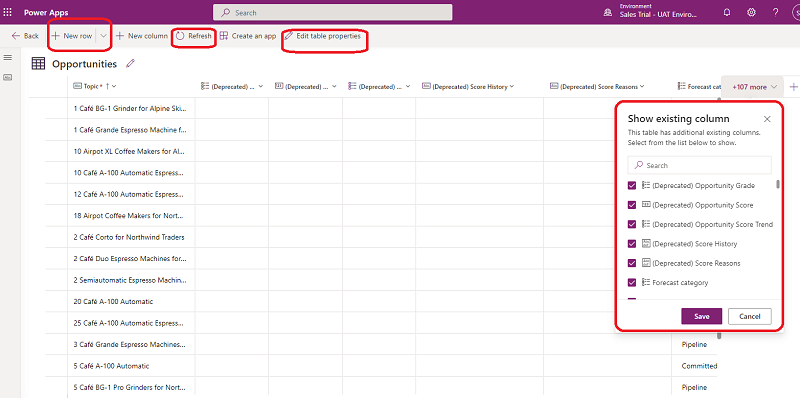Close the Show existing column panel
The width and height of the screenshot is (800, 398).
(767, 119)
